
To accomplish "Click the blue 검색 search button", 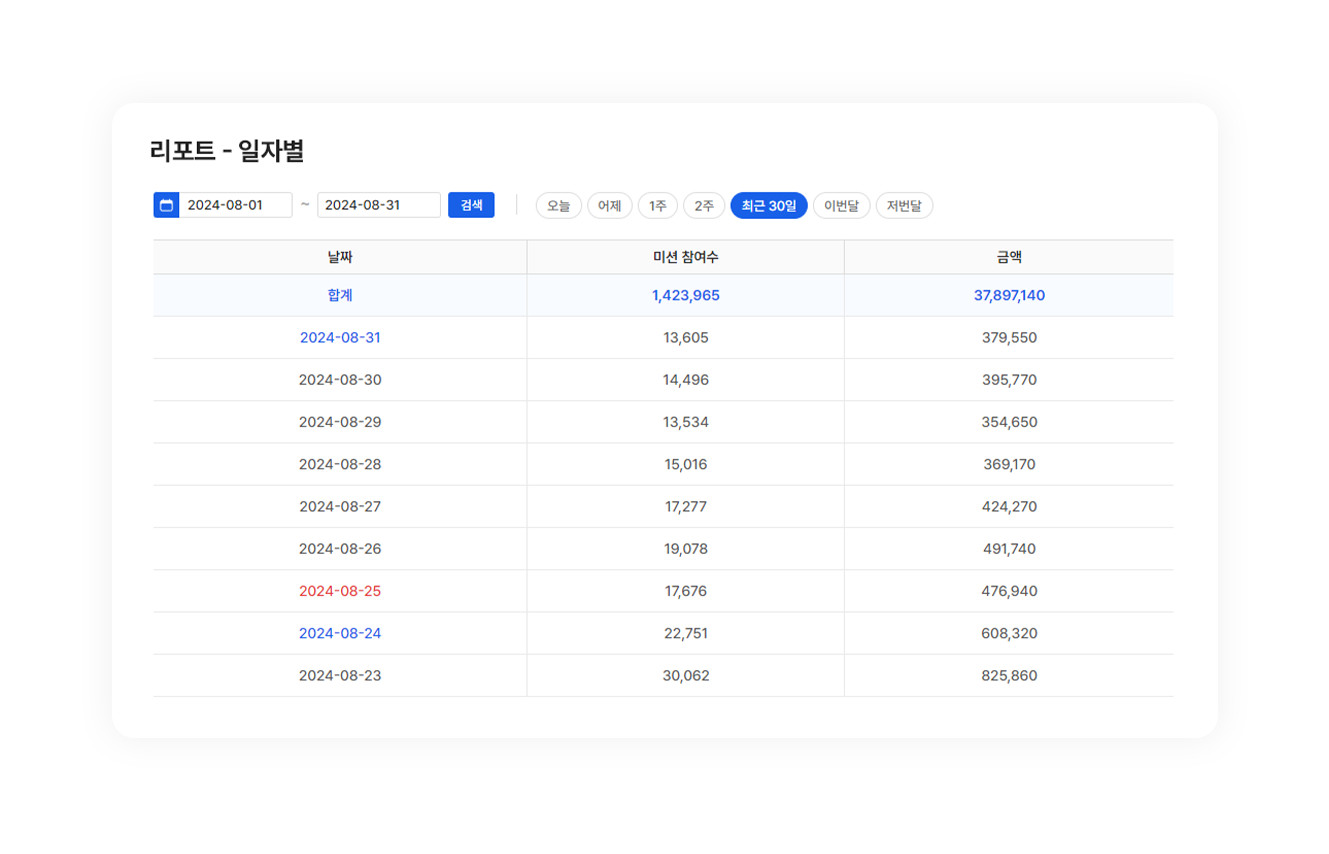I will 471,205.
